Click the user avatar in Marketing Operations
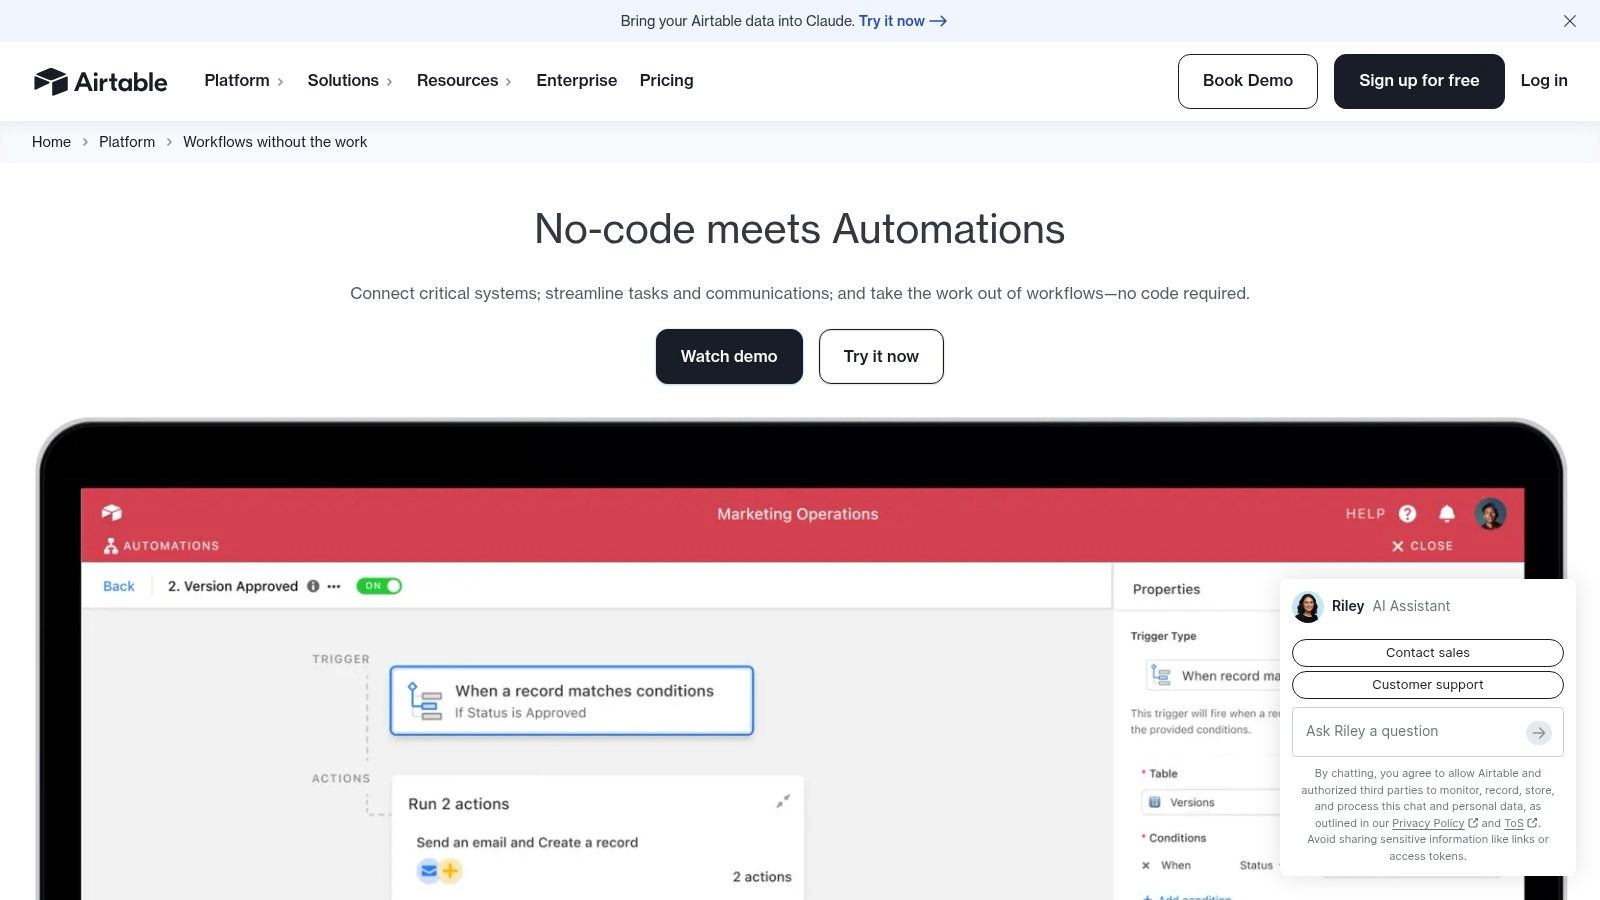 [x=1490, y=514]
